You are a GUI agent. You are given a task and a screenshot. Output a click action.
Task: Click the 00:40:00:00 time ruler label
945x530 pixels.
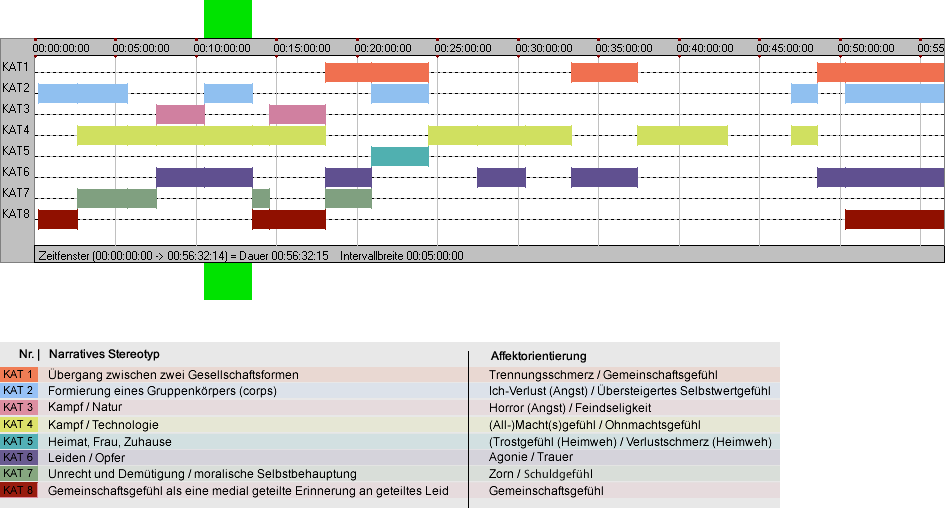click(705, 48)
